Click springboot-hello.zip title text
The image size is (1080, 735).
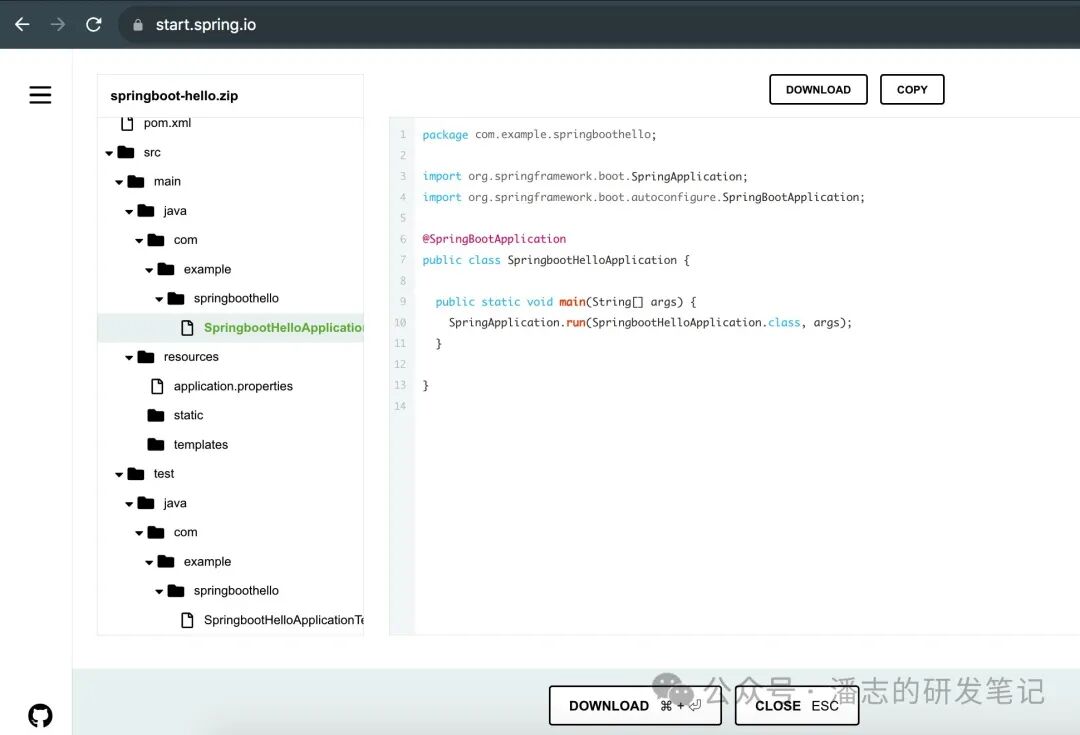174,96
